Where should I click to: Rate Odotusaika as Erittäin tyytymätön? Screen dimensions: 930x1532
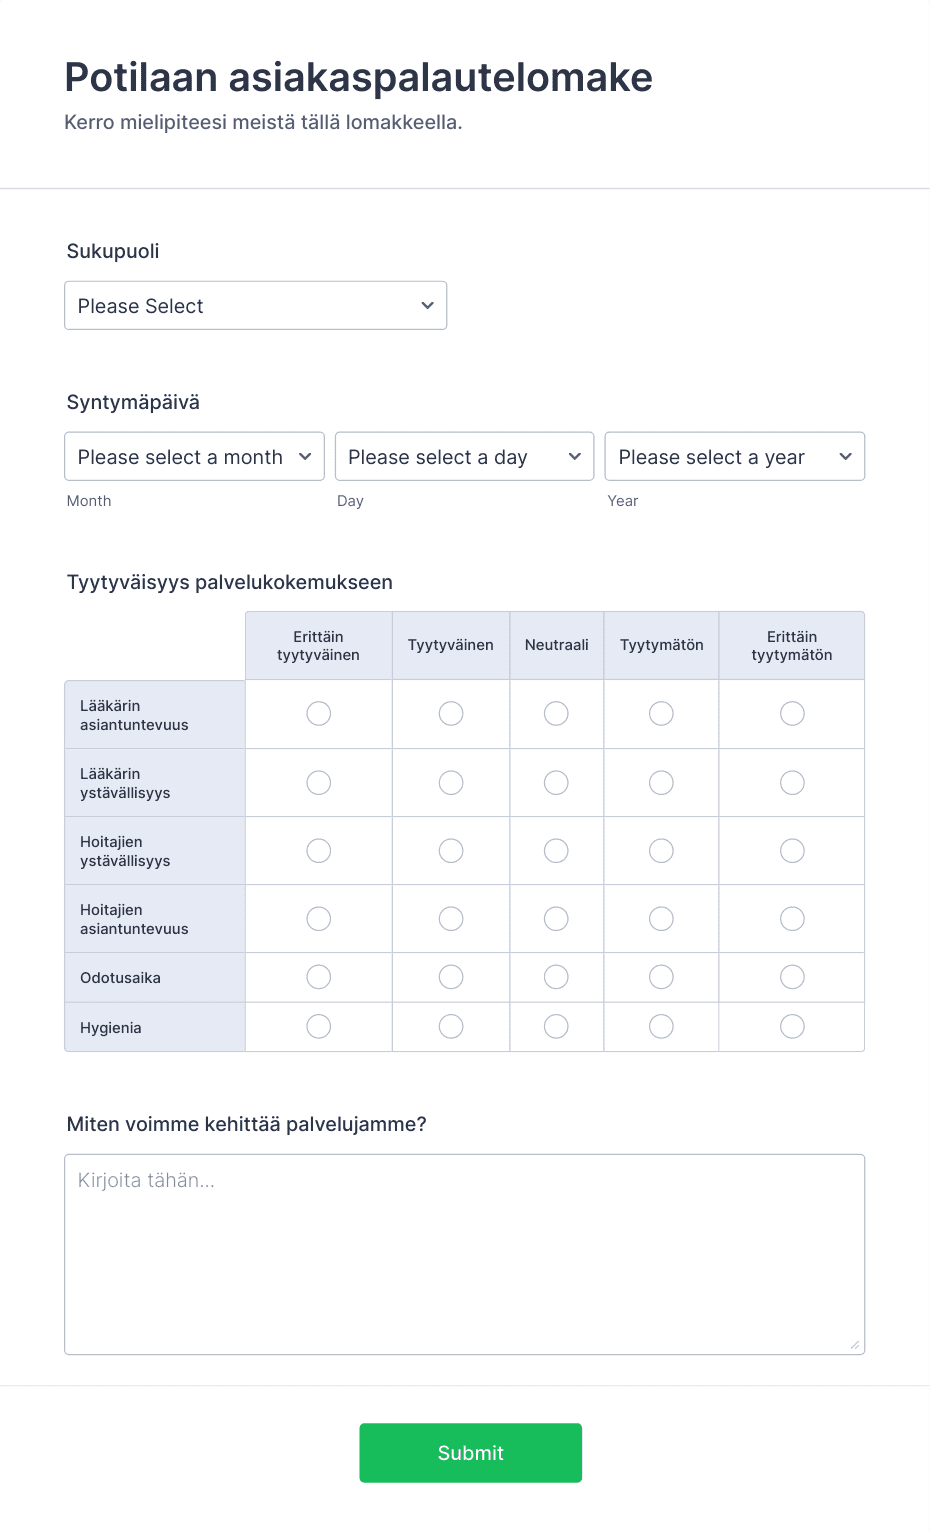(792, 976)
